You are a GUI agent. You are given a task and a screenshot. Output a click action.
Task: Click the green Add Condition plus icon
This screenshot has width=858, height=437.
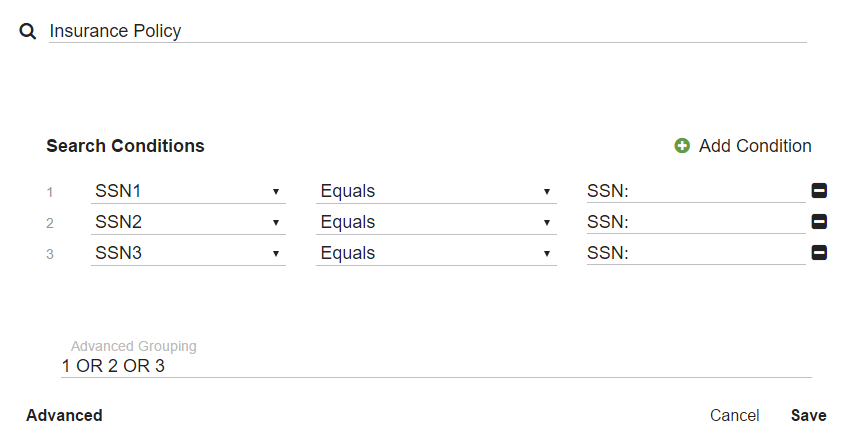point(682,146)
